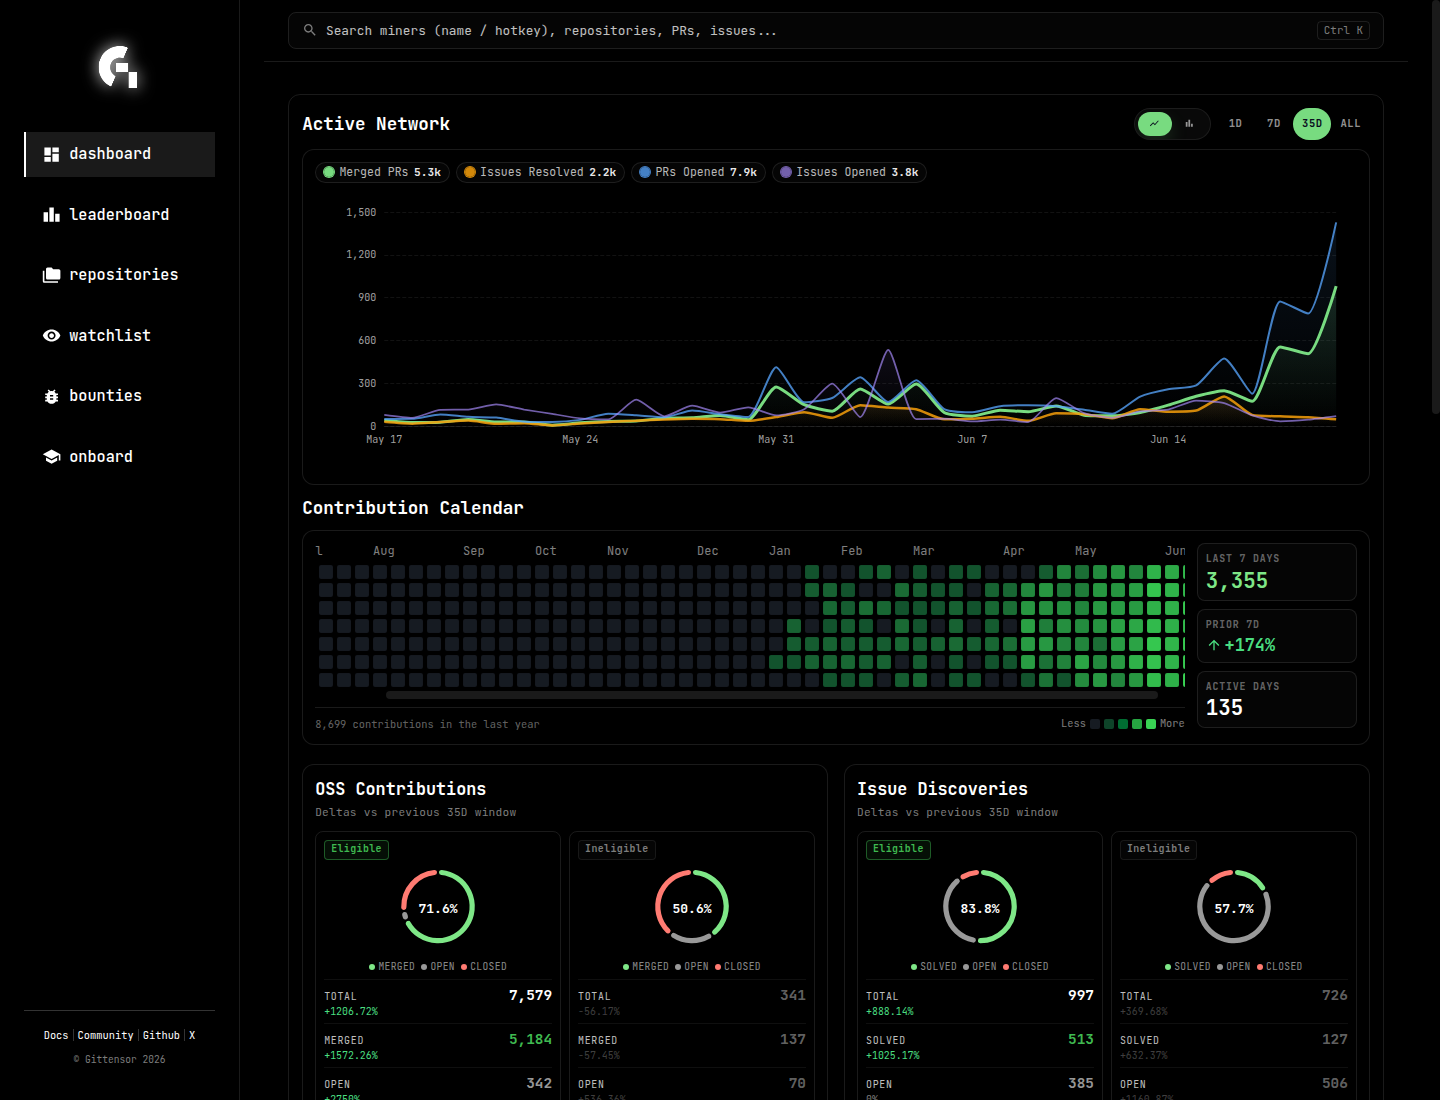Click the contribution calendar horizontal scrollbar
The image size is (1440, 1100).
(x=771, y=695)
